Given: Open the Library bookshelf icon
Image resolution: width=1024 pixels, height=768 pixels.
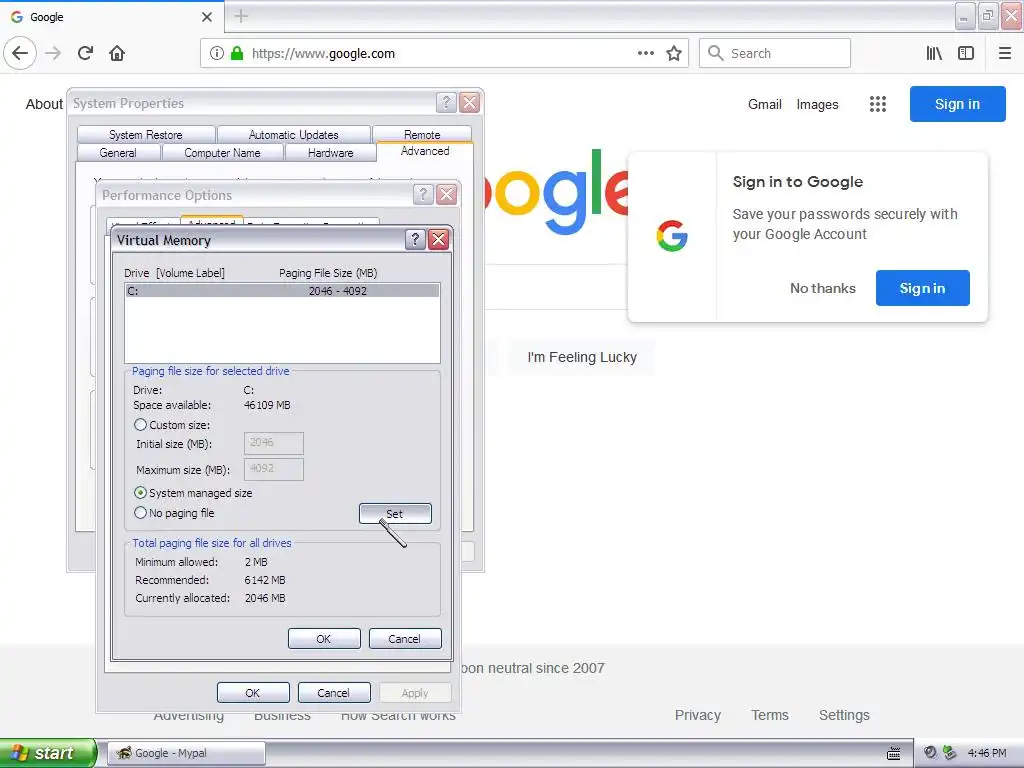Looking at the screenshot, I should coord(934,53).
